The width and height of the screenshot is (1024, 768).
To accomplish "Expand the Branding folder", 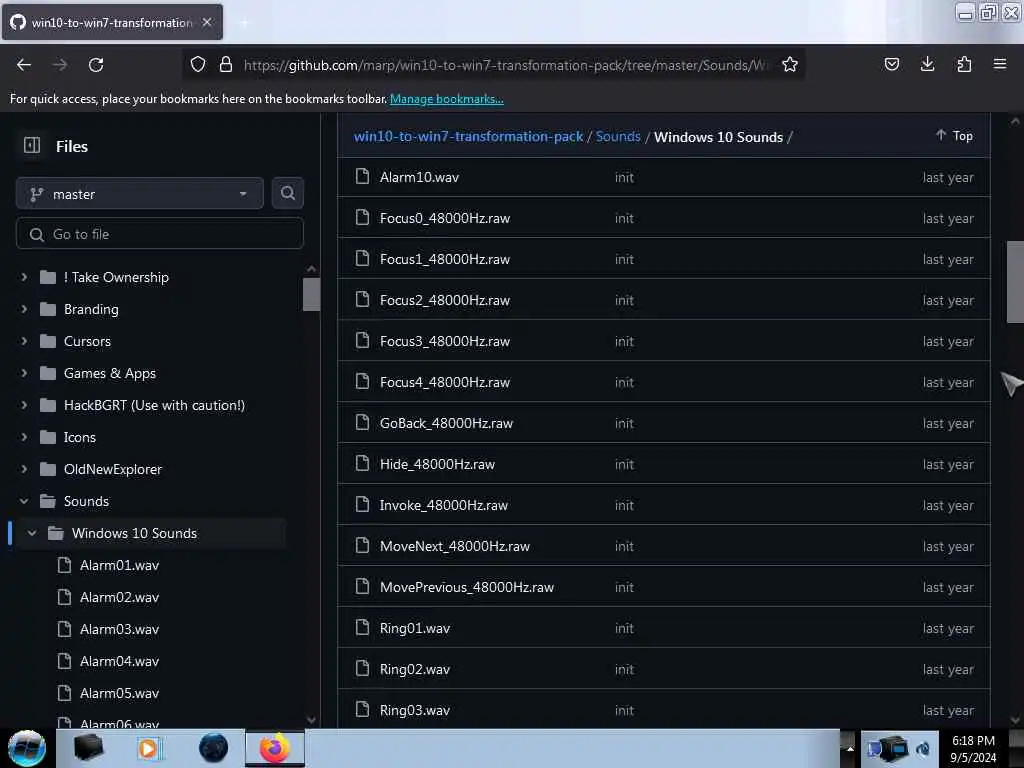I will pyautogui.click(x=24, y=309).
